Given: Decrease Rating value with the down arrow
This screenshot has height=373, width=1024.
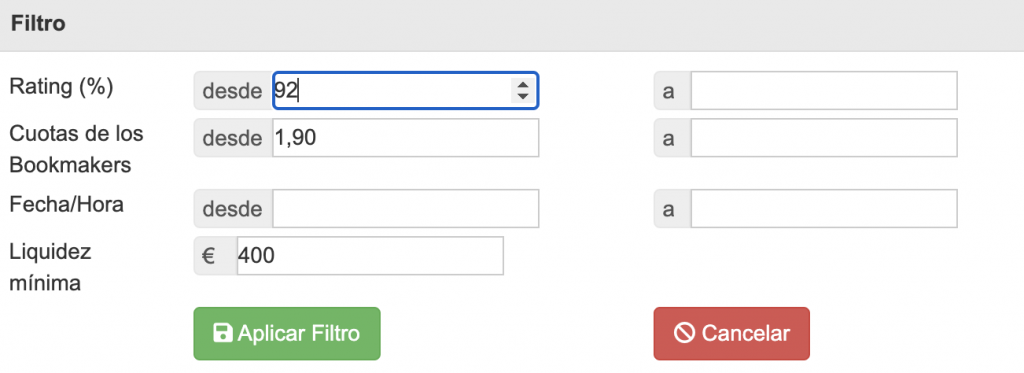Looking at the screenshot, I should (x=522, y=96).
